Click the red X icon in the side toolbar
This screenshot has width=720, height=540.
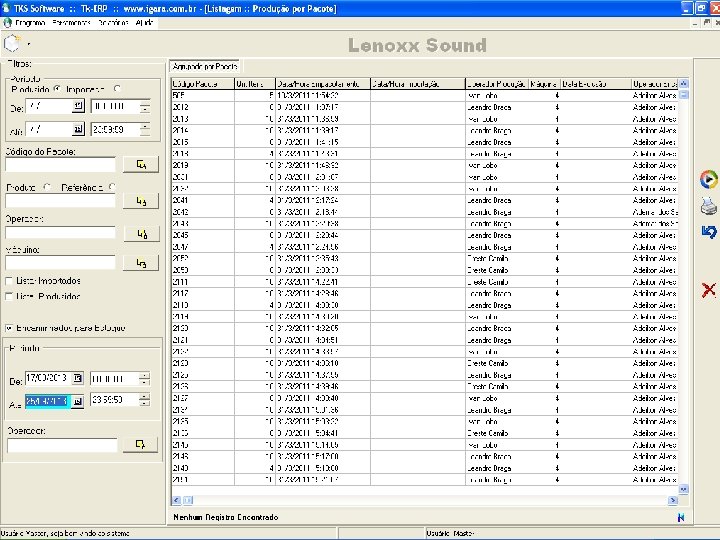click(x=709, y=290)
